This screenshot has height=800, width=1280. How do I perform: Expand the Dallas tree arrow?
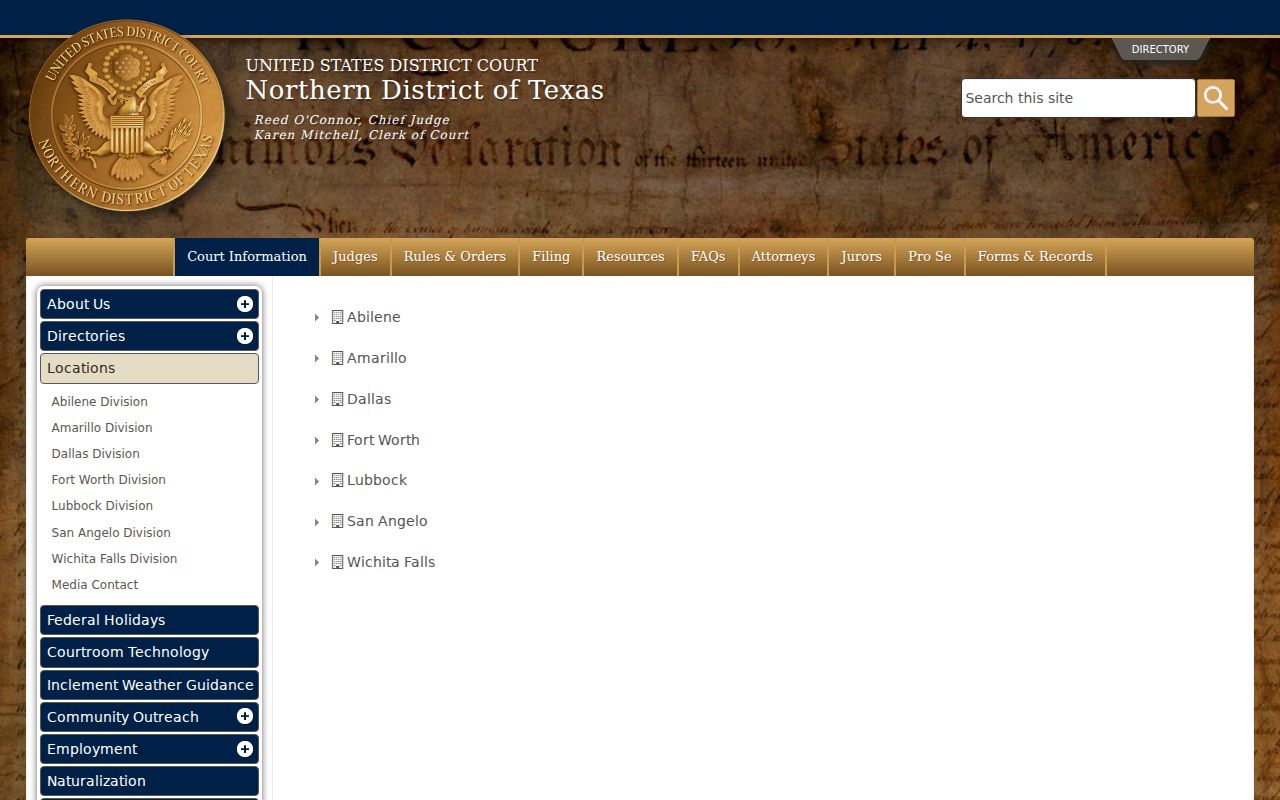[x=317, y=399]
